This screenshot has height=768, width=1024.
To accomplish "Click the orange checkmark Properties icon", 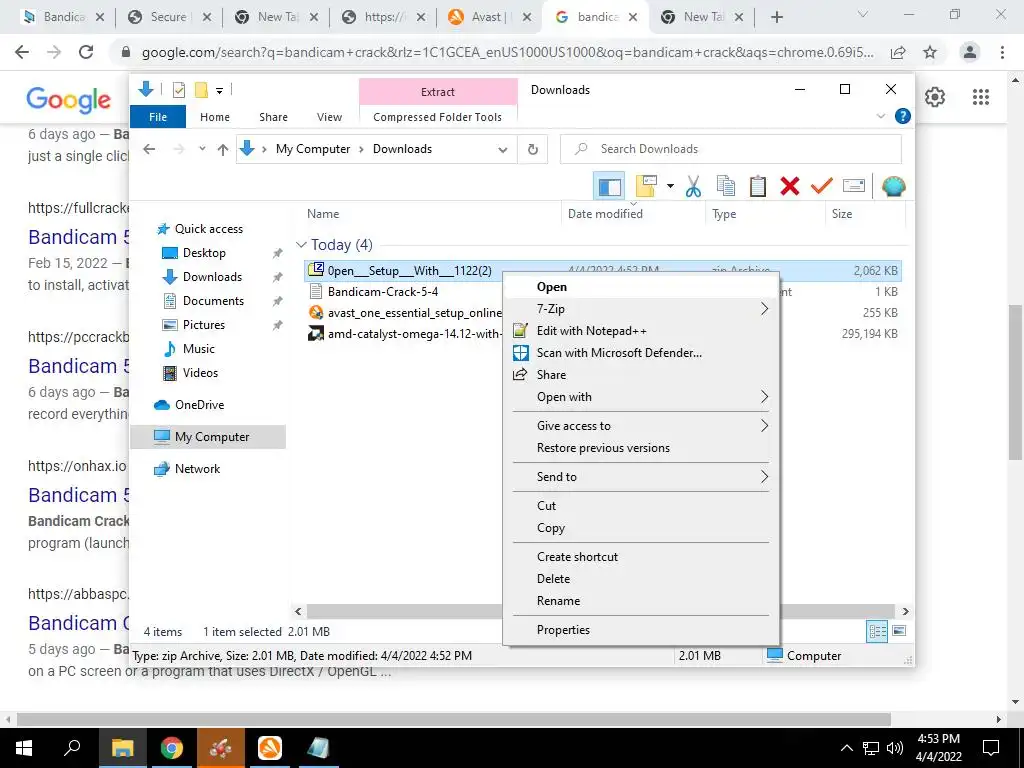I will (x=822, y=186).
